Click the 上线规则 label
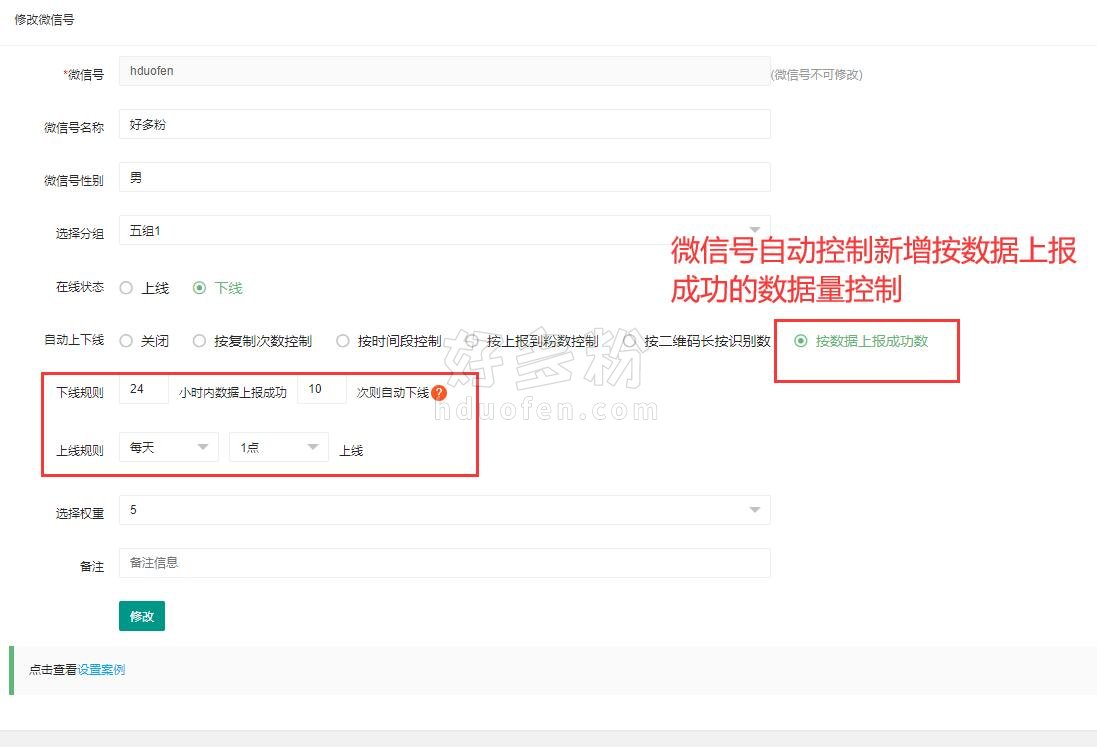 pos(80,451)
